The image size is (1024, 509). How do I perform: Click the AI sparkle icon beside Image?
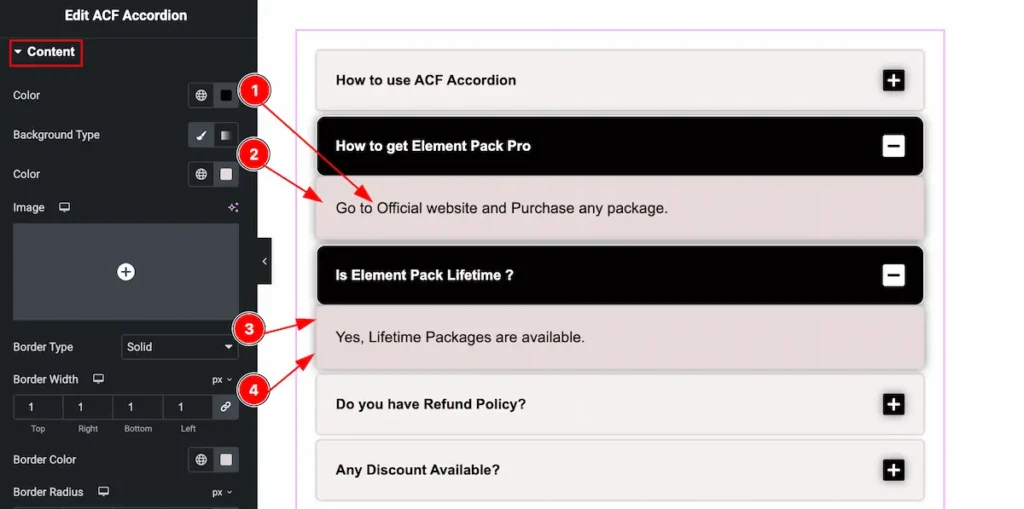[x=232, y=208]
